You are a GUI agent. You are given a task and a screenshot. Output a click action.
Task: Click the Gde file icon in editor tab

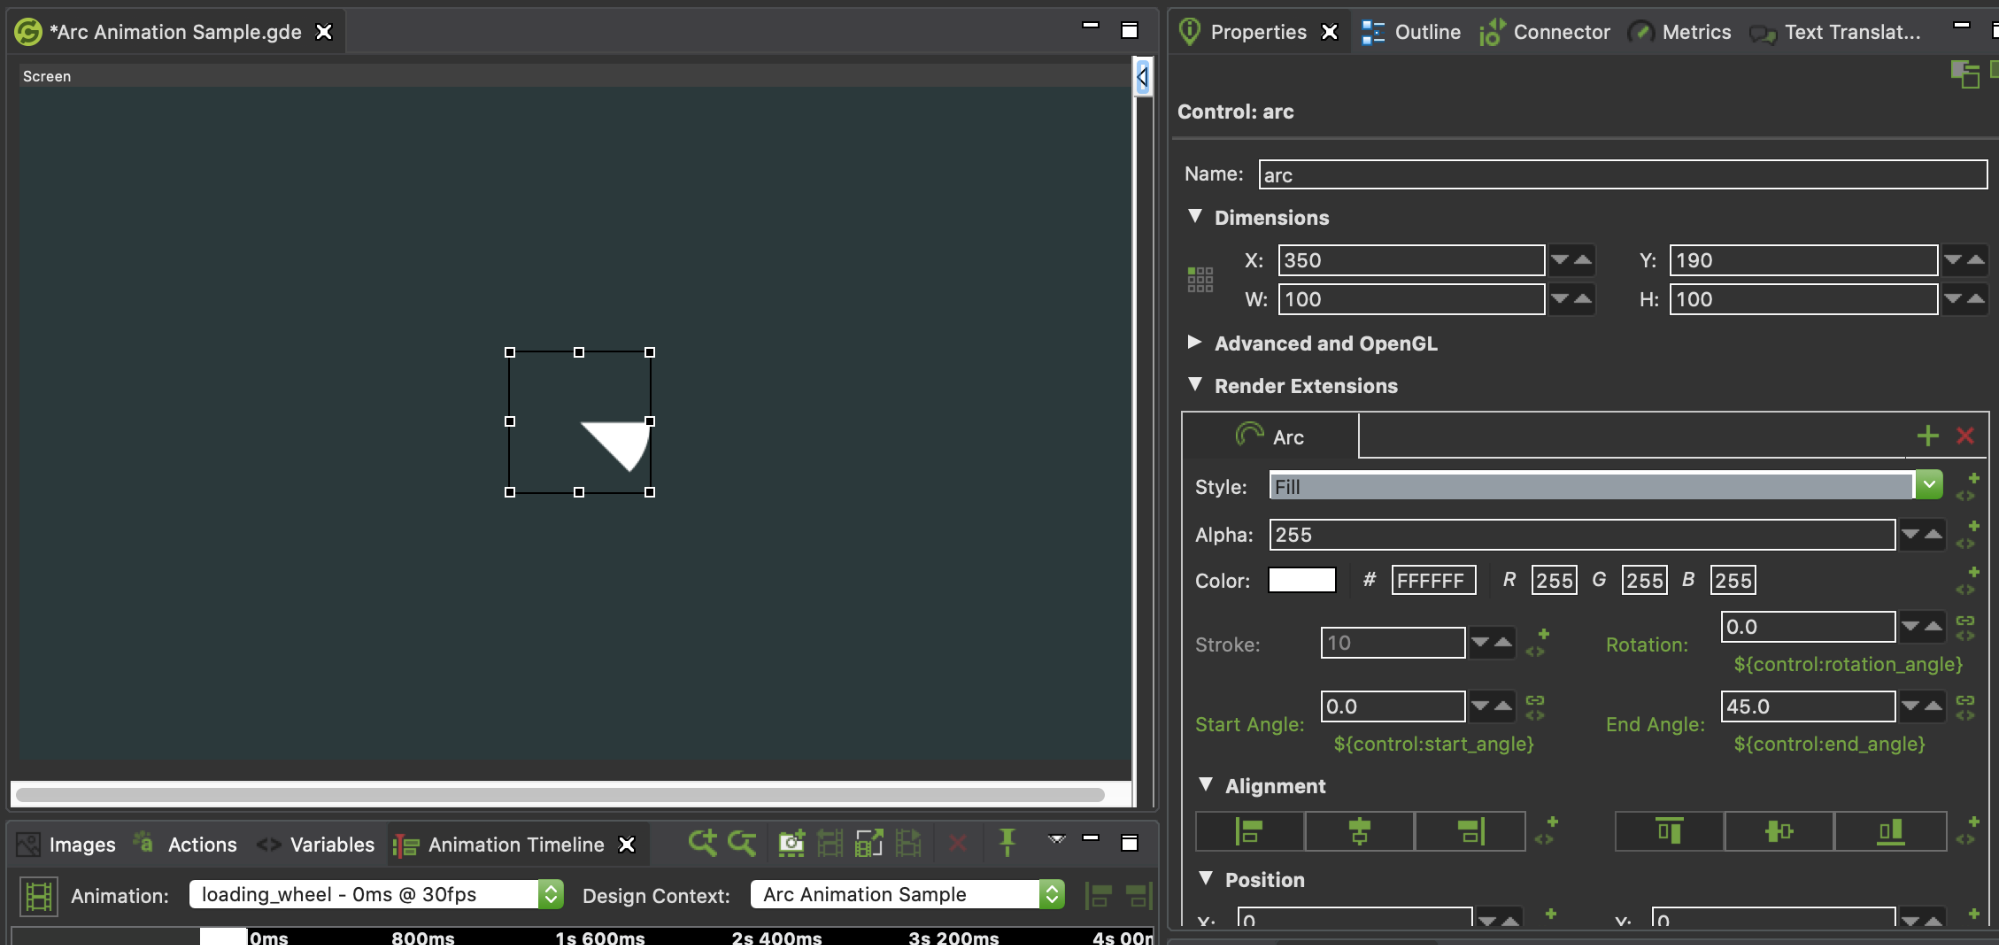[28, 32]
